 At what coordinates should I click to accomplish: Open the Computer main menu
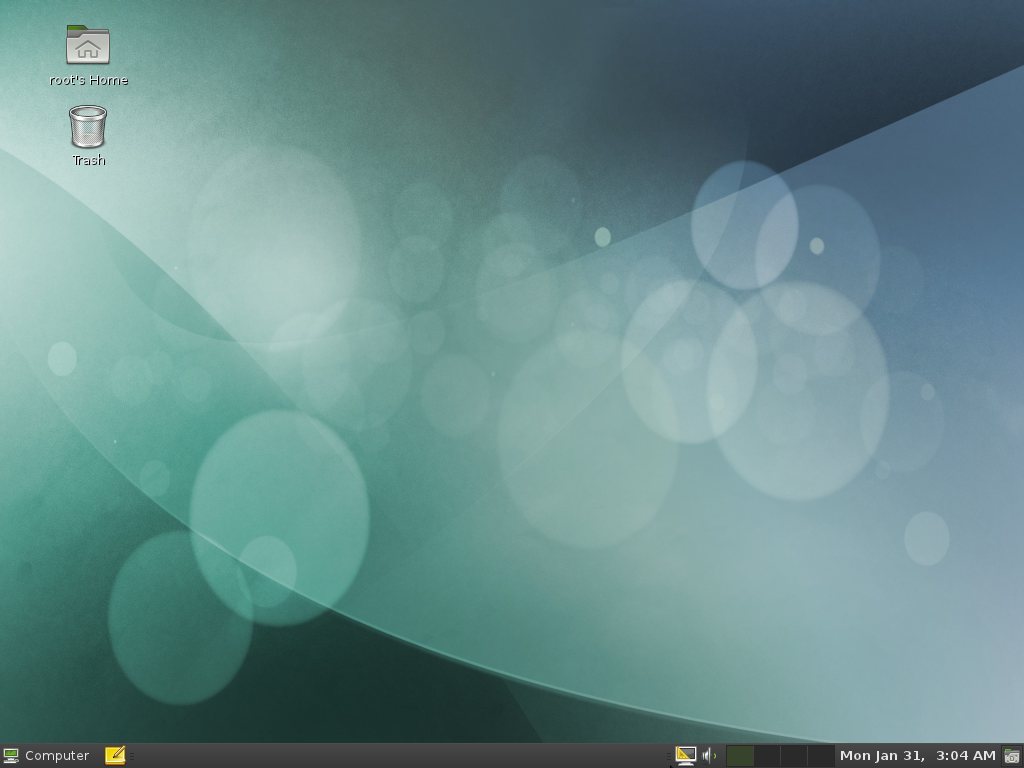click(x=46, y=756)
